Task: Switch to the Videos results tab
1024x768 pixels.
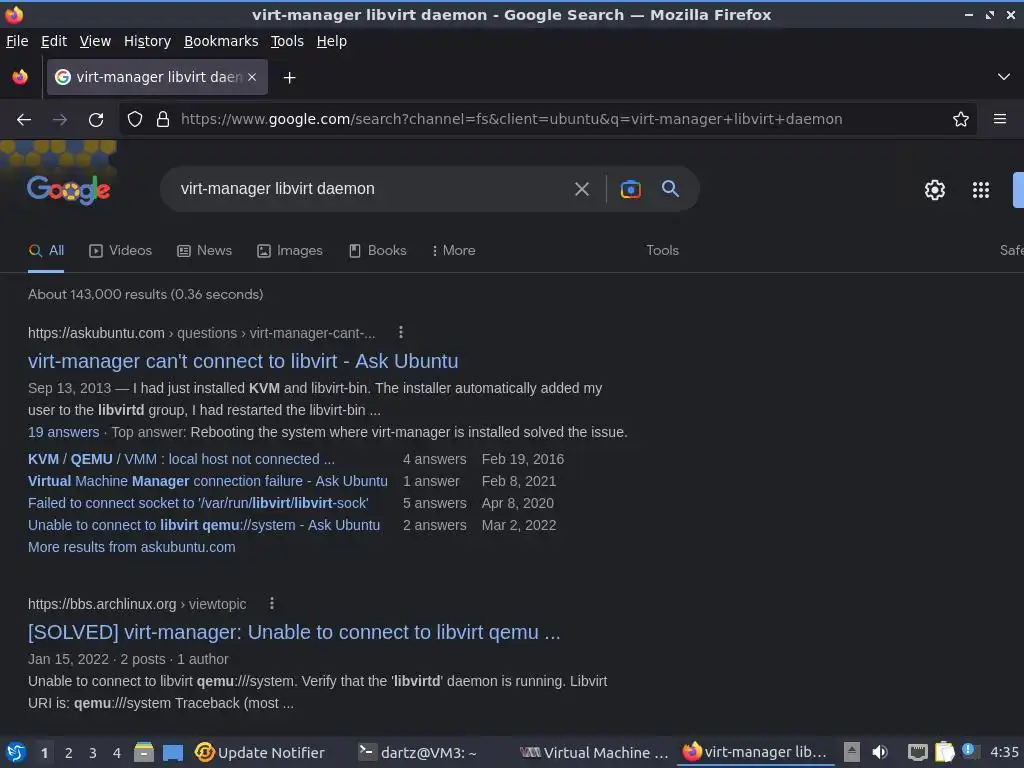Action: (x=120, y=251)
